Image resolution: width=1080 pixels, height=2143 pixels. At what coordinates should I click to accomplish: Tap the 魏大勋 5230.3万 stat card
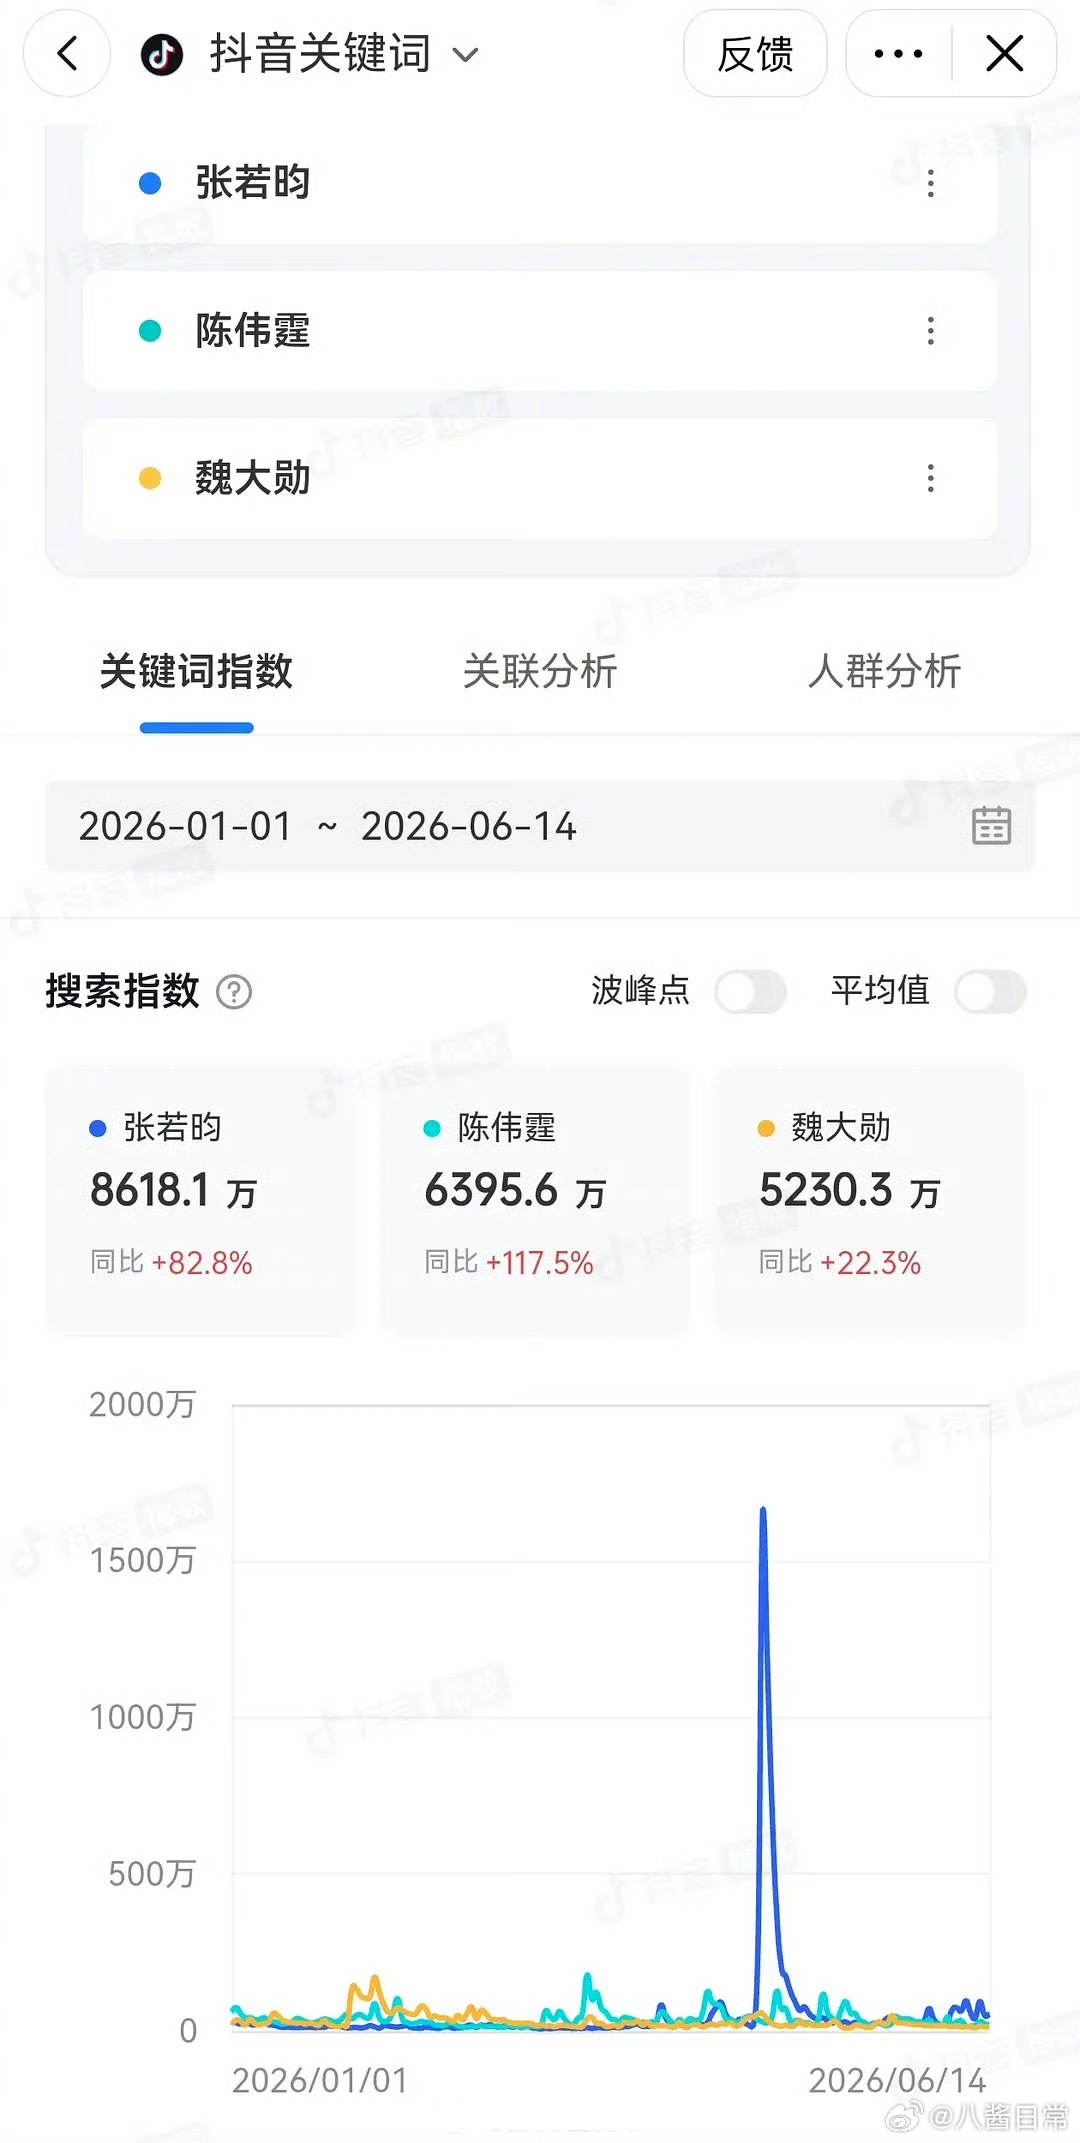pos(869,1200)
